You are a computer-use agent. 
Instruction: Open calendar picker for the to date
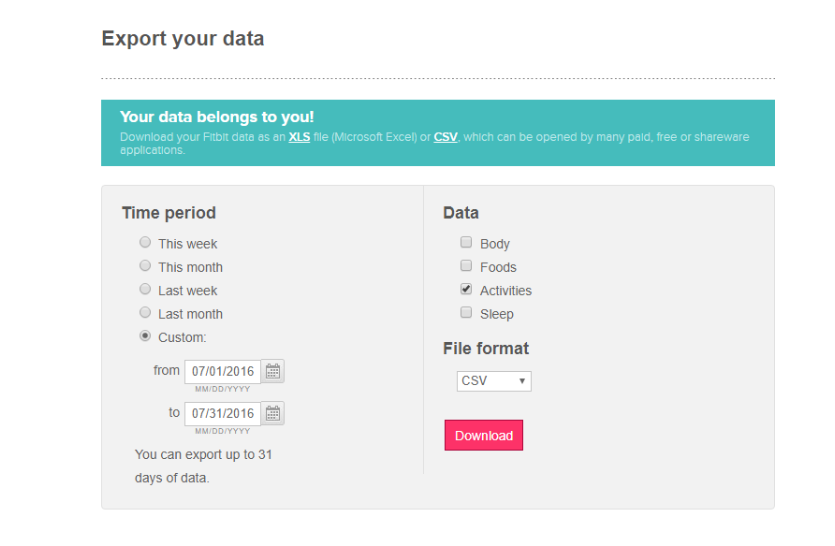(274, 413)
